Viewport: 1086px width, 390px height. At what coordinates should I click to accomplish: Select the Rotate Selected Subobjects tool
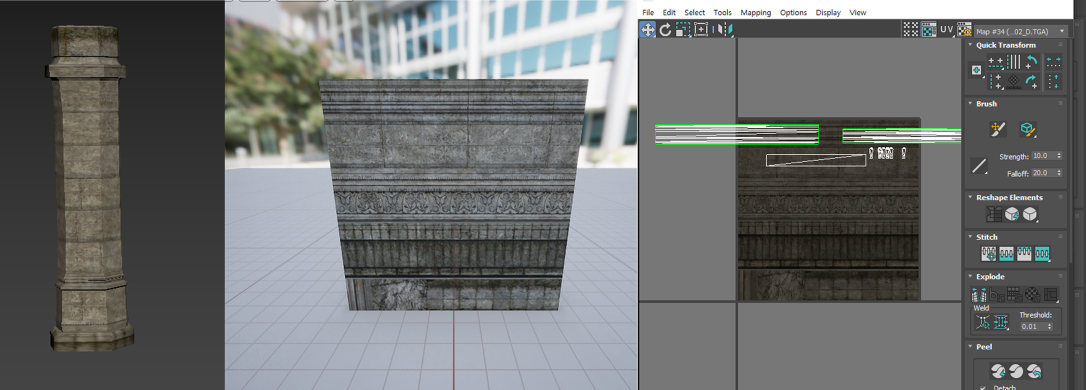[x=666, y=29]
